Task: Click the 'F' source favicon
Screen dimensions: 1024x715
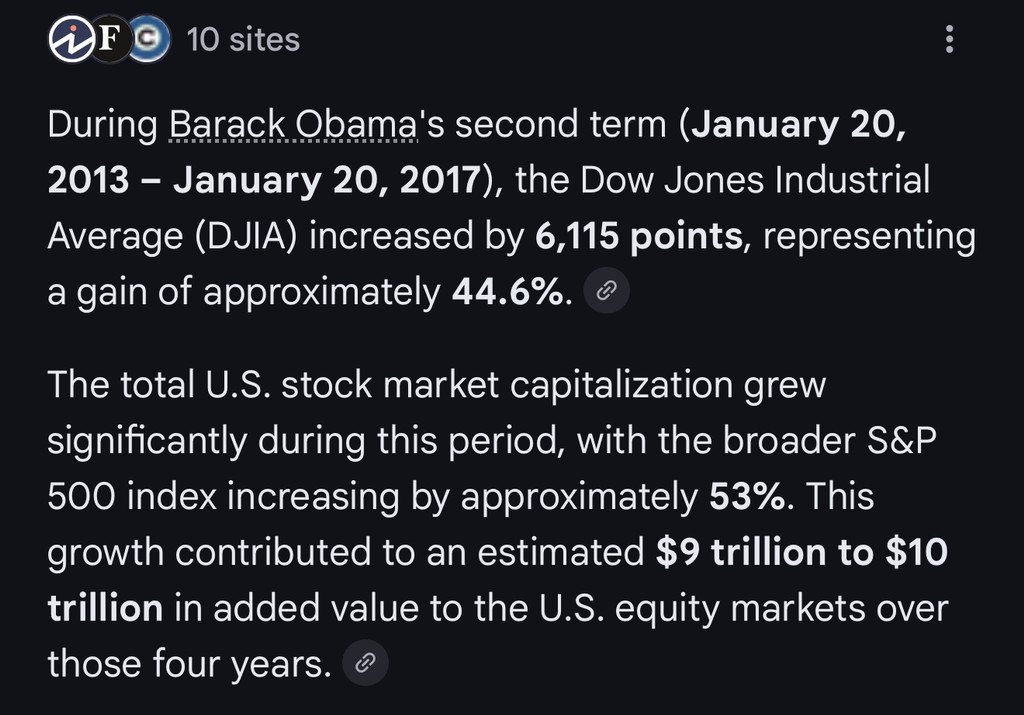Action: 109,40
